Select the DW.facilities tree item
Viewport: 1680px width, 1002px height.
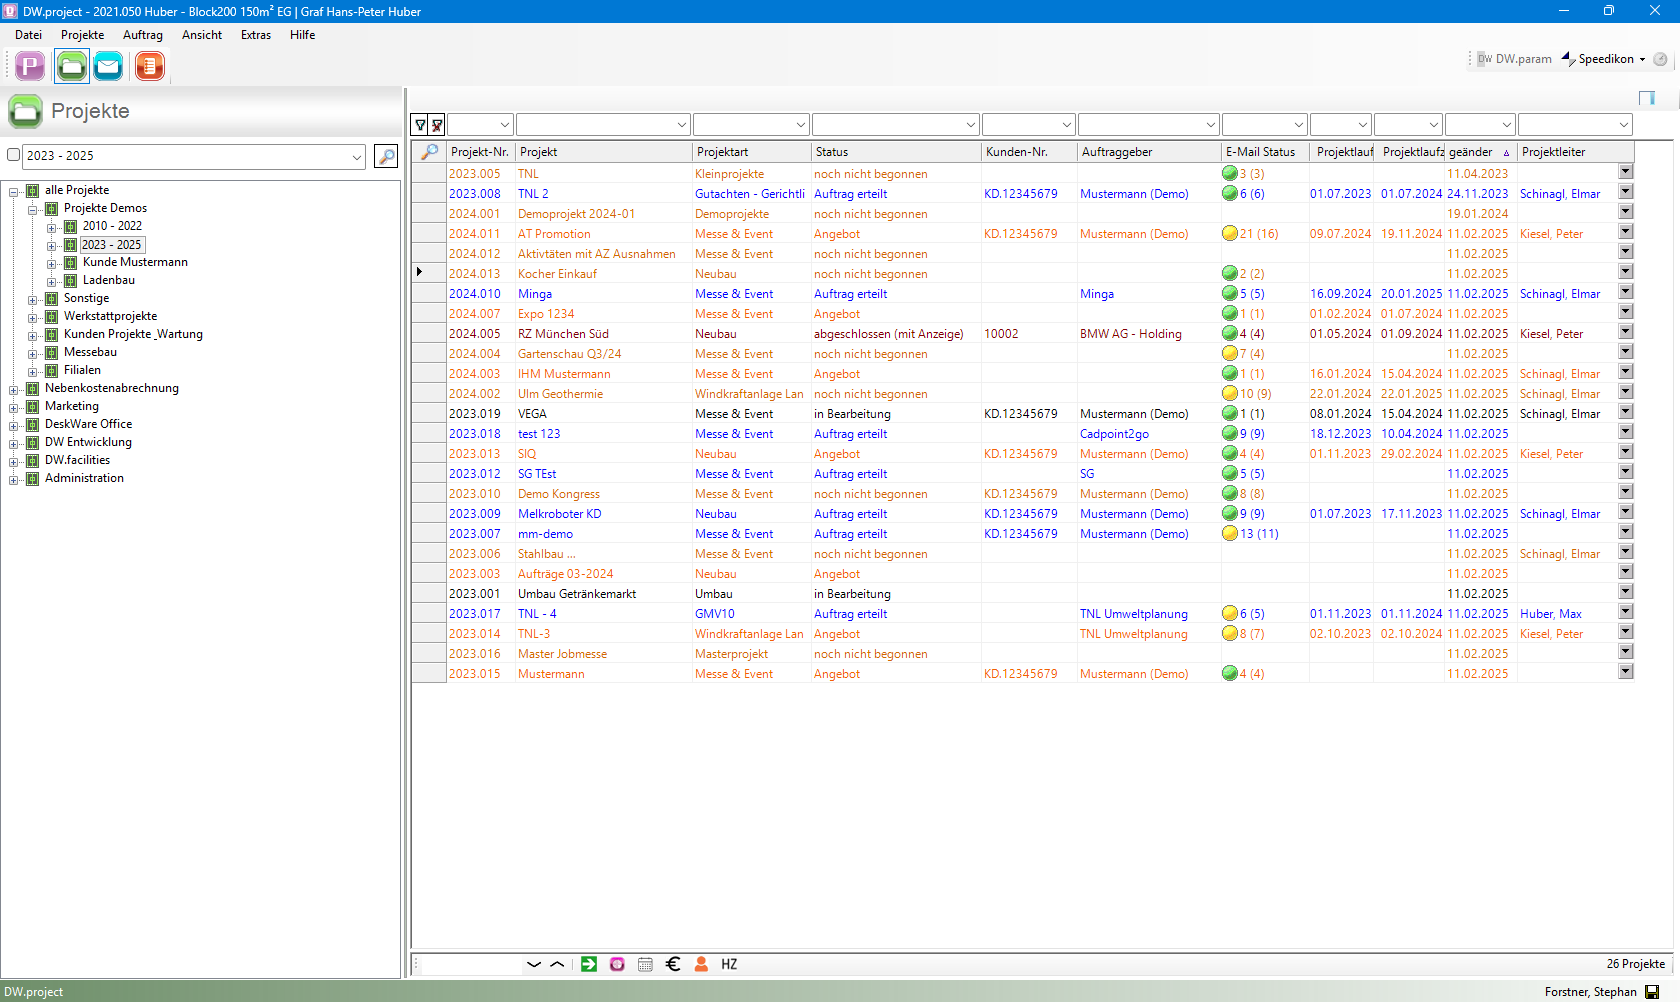(77, 460)
